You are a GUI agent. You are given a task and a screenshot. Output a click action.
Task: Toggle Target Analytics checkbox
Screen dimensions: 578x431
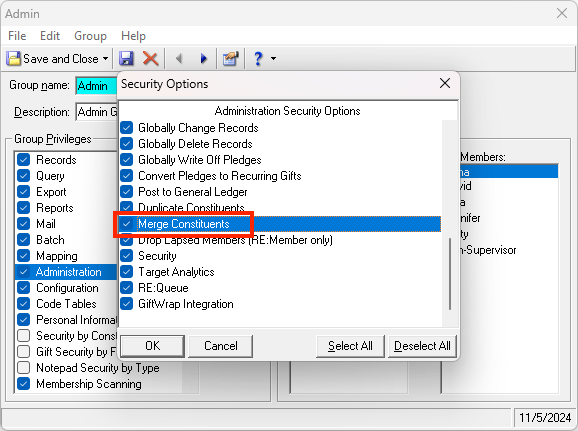[x=126, y=272]
